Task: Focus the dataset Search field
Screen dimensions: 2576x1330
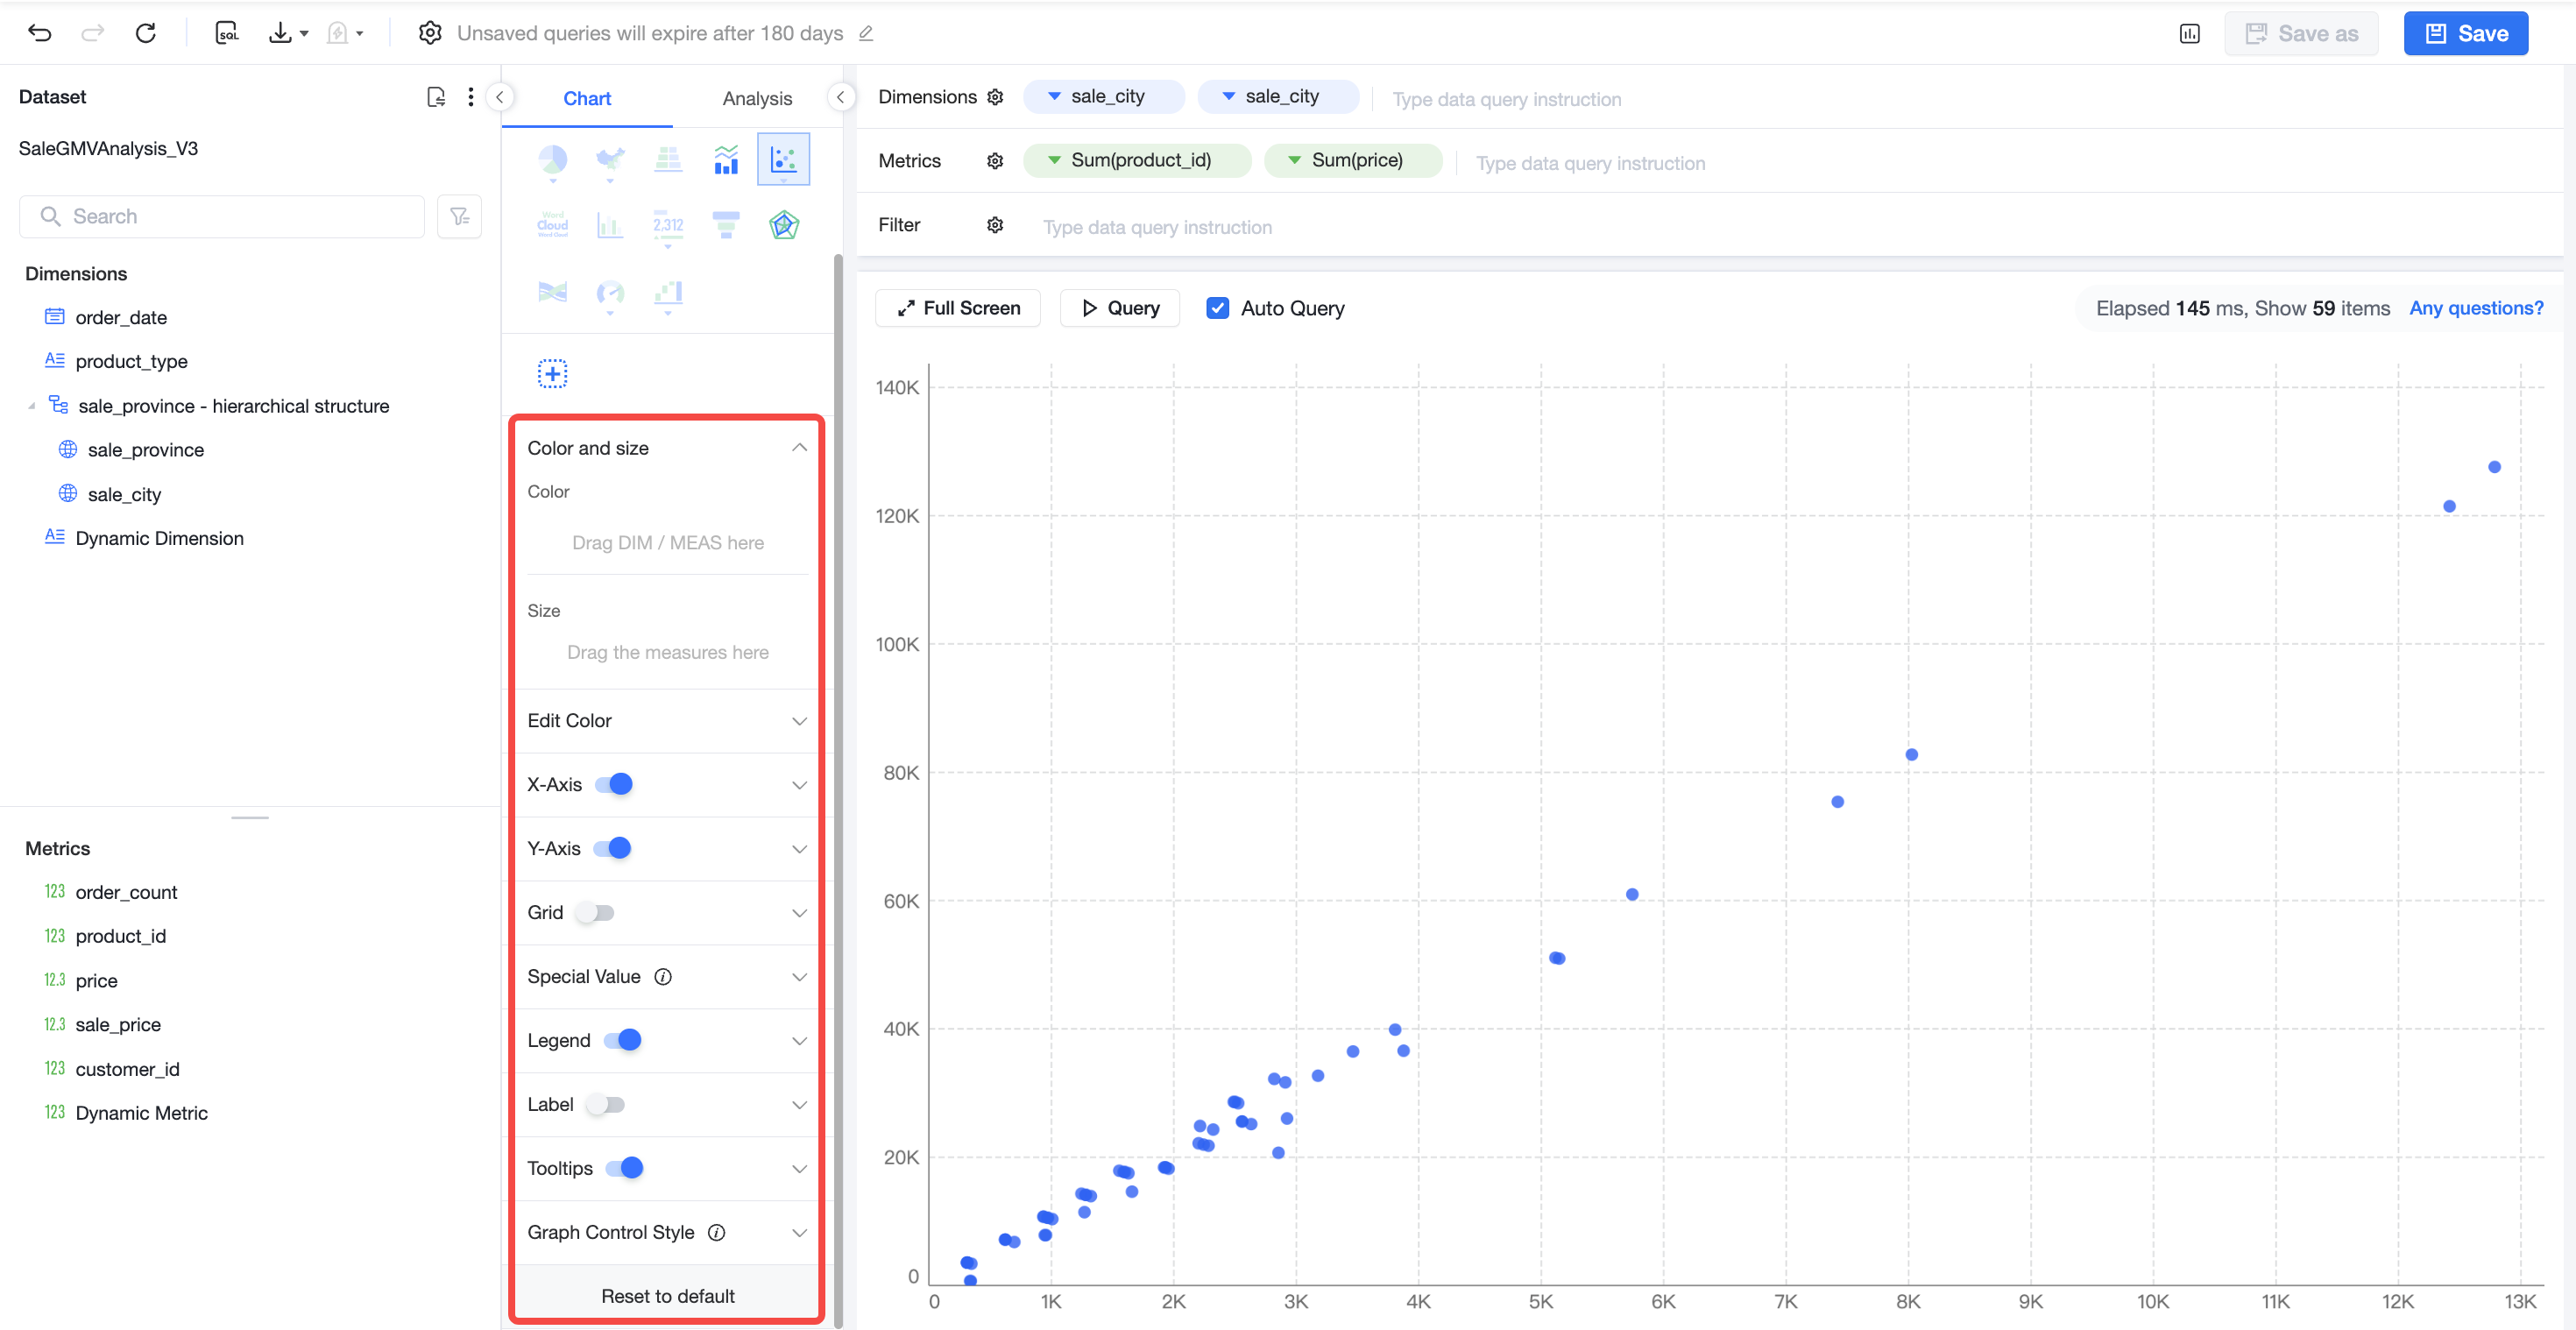Action: pyautogui.click(x=222, y=216)
